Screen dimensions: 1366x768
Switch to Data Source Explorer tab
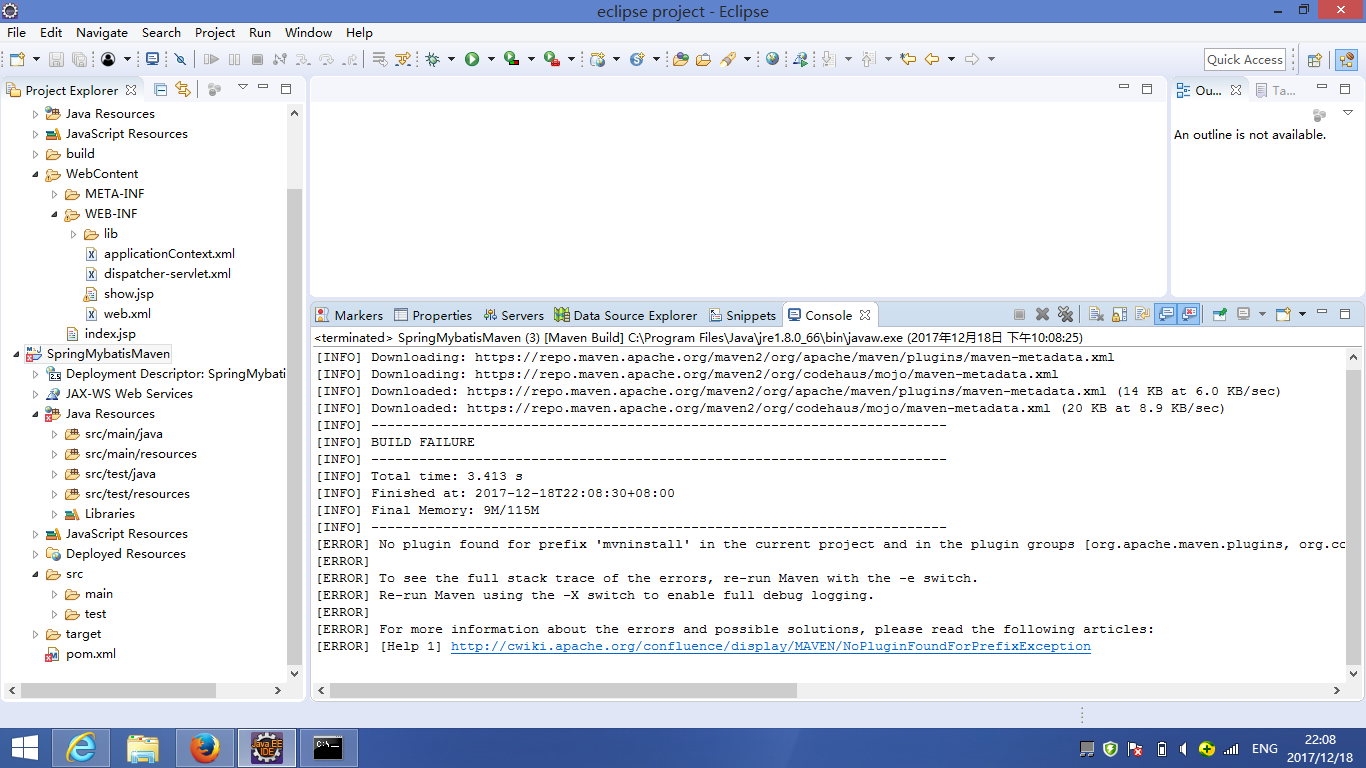(626, 315)
